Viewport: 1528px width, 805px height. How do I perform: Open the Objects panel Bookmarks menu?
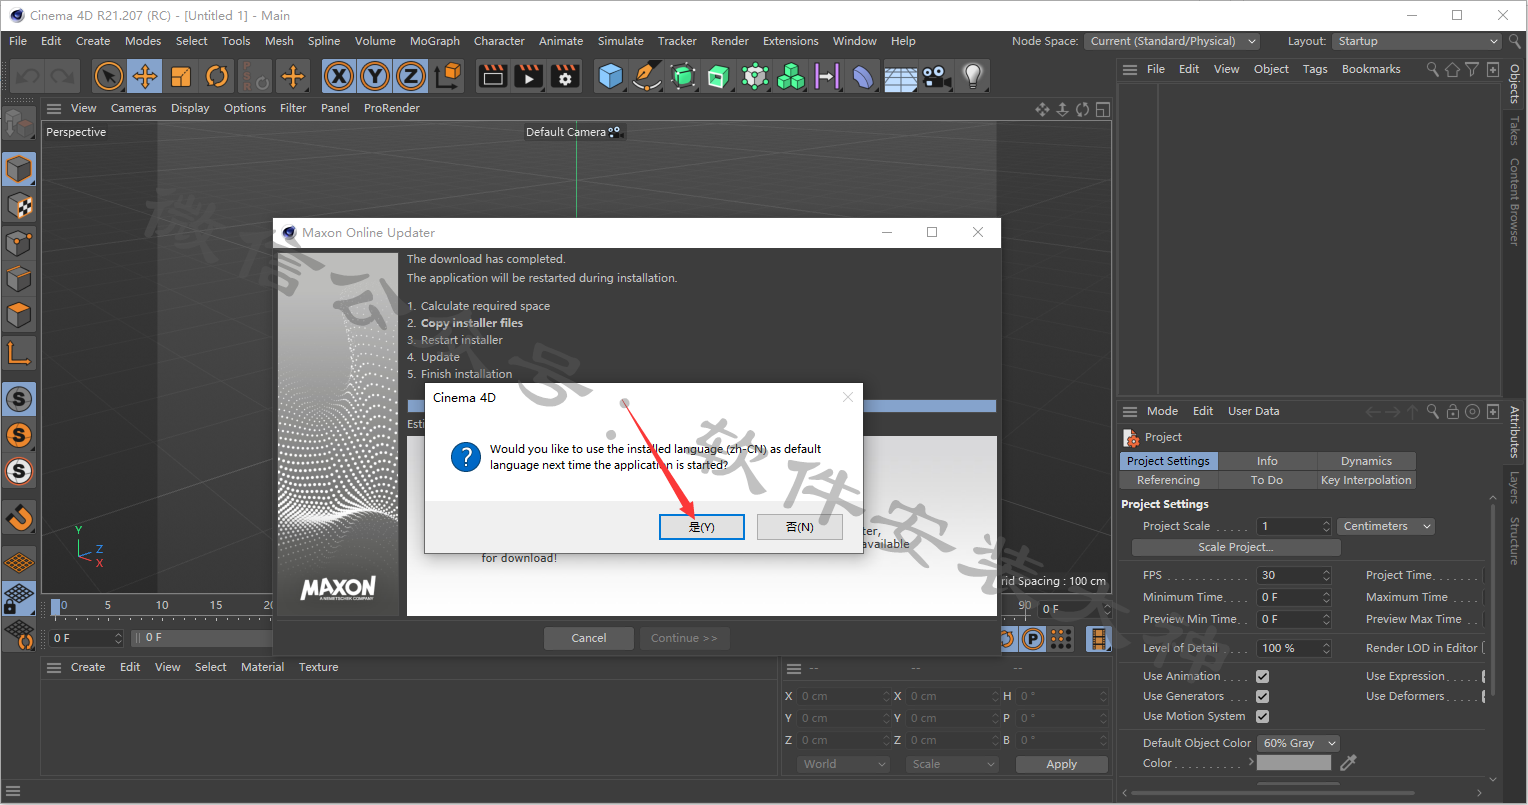point(1370,69)
